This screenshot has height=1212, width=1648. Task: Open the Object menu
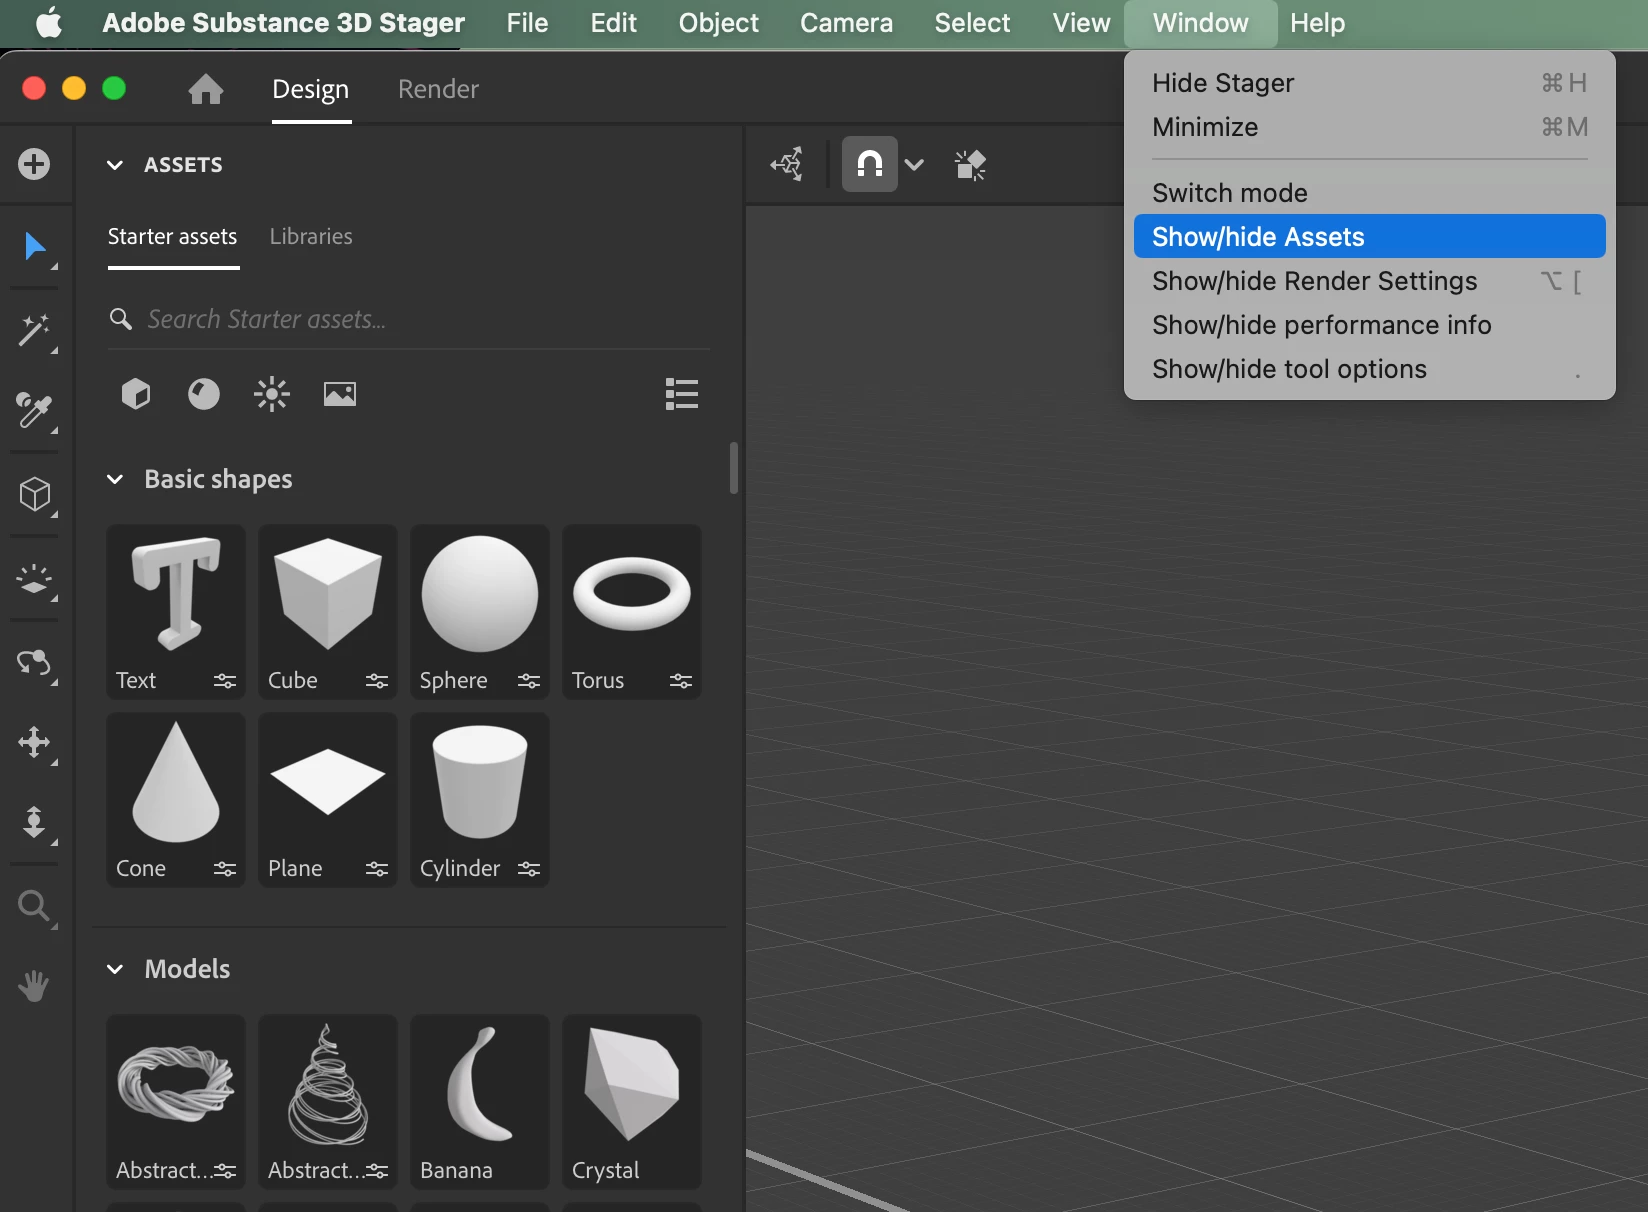tap(718, 23)
